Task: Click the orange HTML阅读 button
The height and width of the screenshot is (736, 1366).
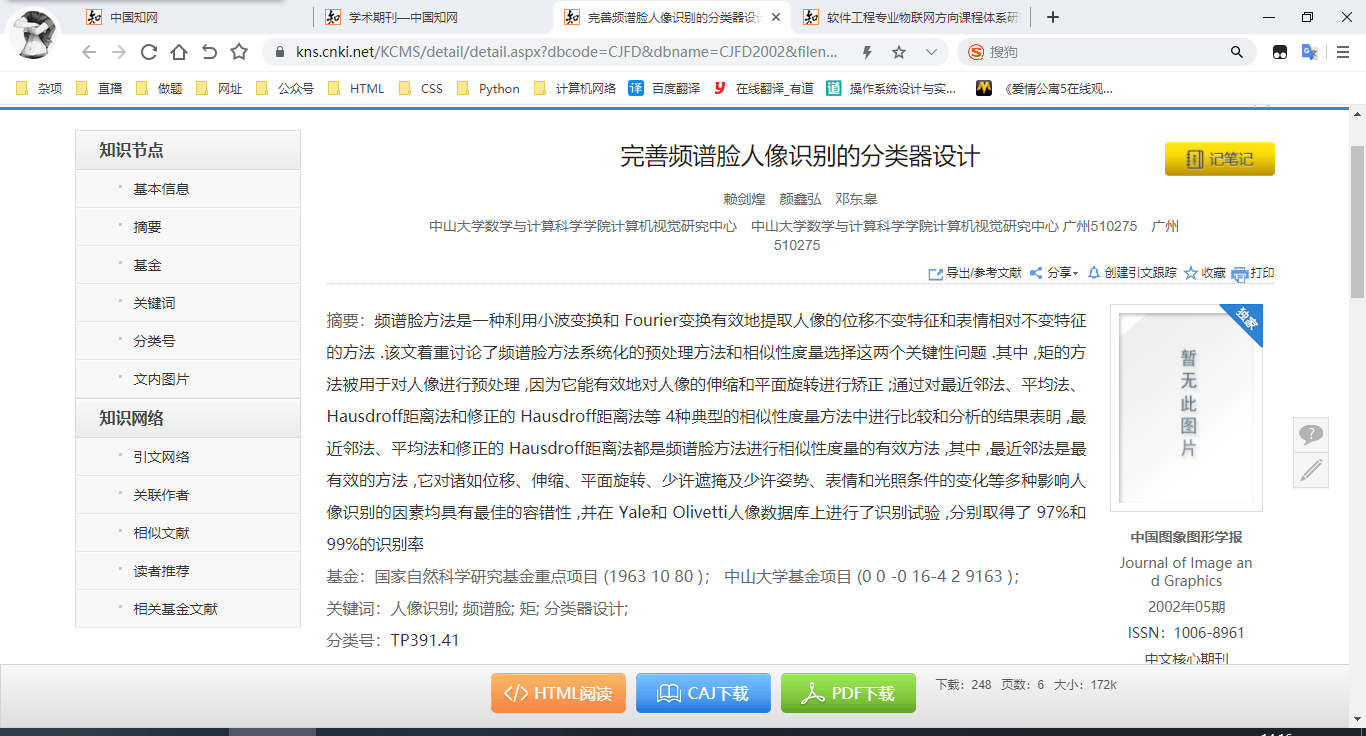Action: click(558, 693)
